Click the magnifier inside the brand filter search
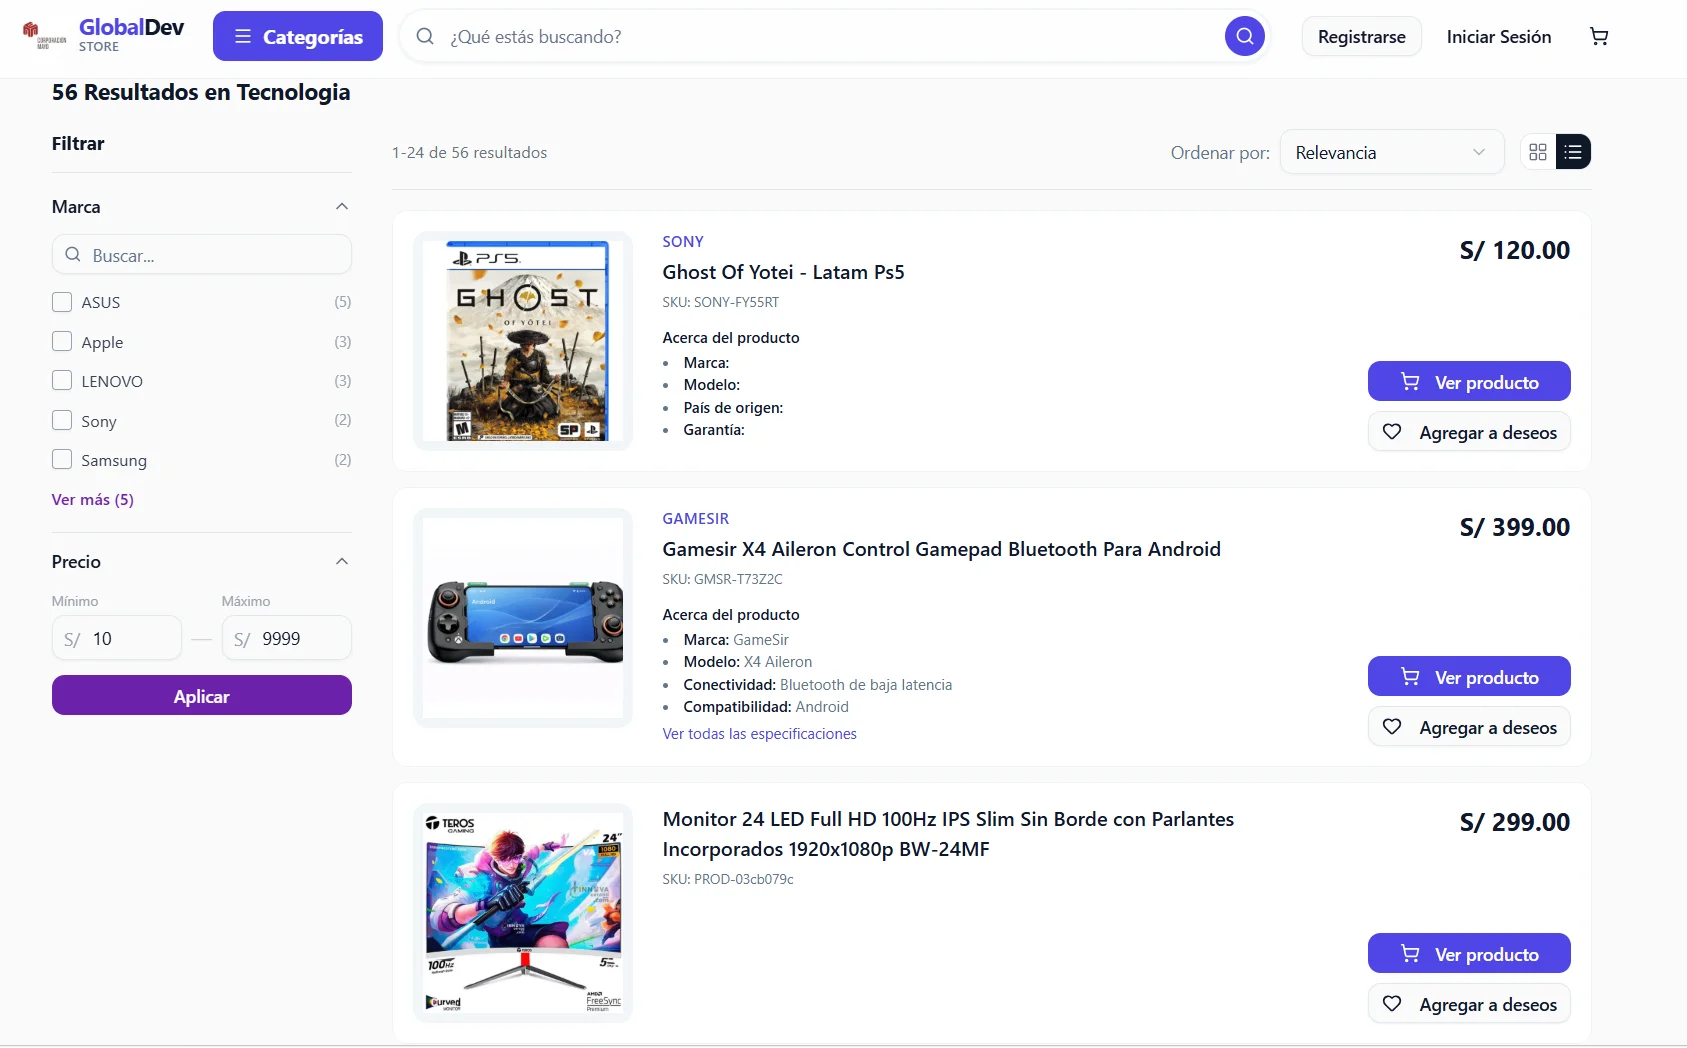 [x=73, y=255]
